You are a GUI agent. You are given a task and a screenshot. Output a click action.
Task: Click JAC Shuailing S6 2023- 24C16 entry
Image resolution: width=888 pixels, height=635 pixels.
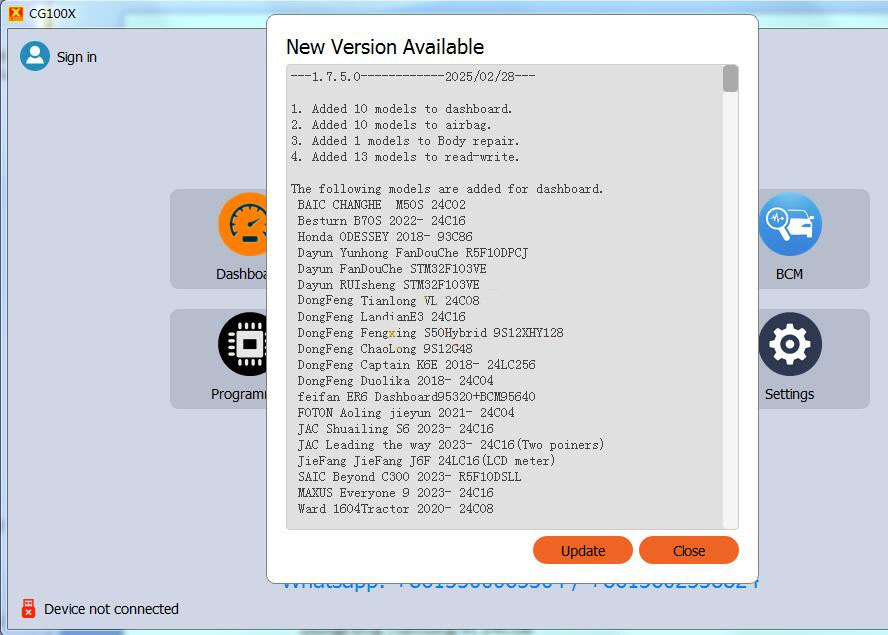point(395,429)
